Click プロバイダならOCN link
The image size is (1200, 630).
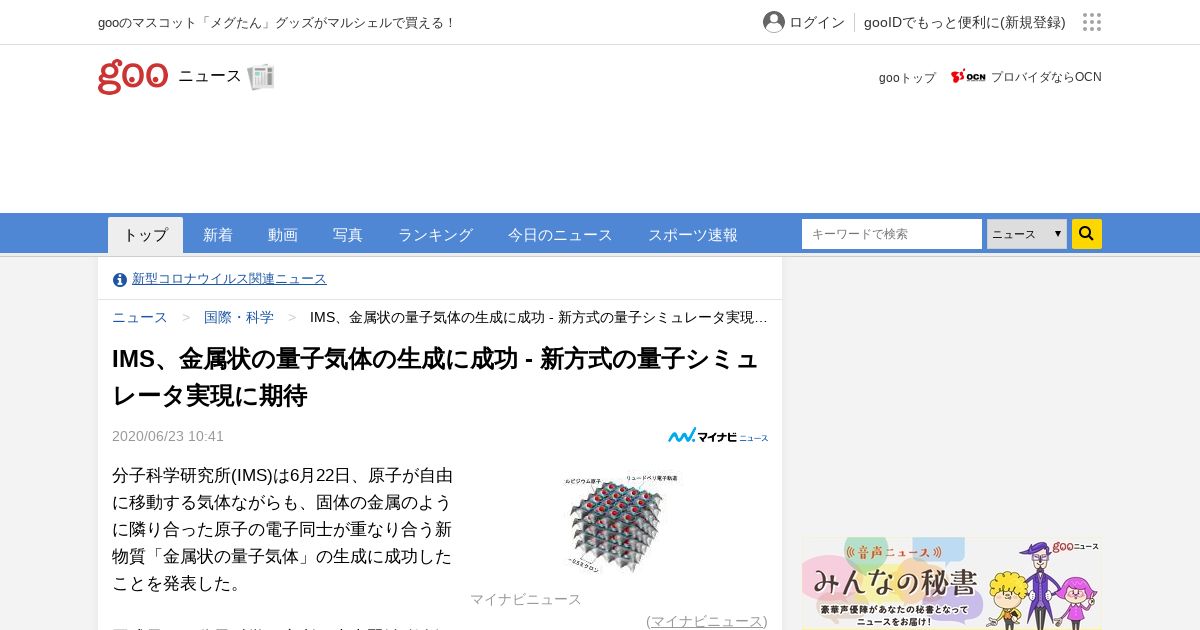coord(1046,77)
